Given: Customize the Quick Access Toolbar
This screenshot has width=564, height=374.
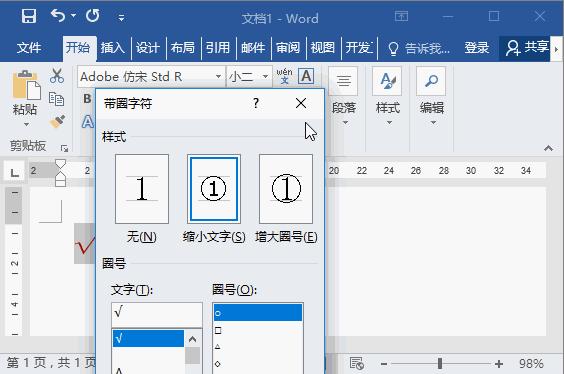Looking at the screenshot, I should [121, 17].
